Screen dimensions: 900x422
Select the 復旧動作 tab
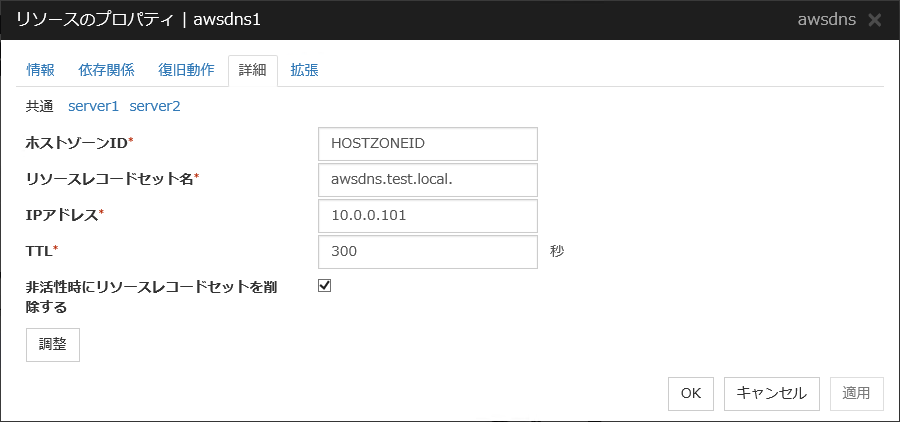tap(186, 70)
